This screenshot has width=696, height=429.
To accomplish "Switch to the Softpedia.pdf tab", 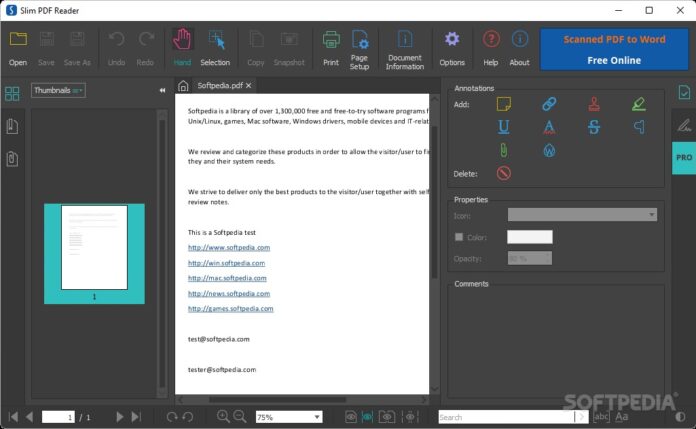I will pyautogui.click(x=219, y=86).
